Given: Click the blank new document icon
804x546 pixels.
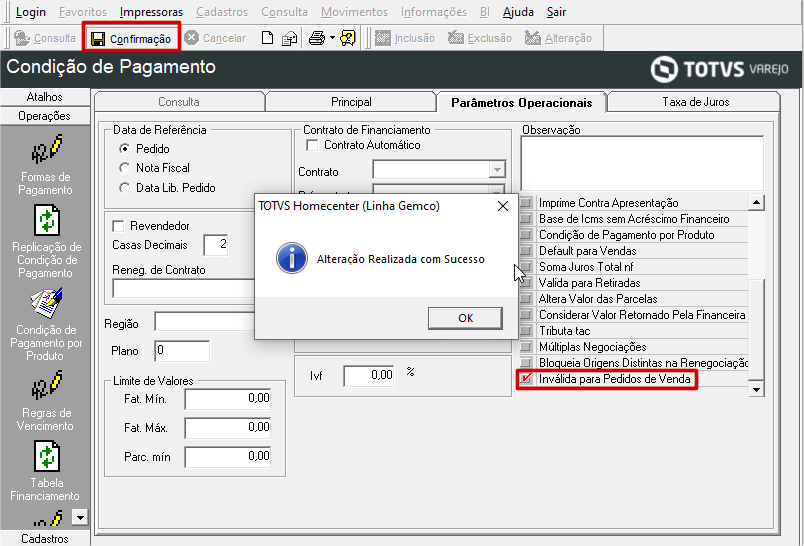Looking at the screenshot, I should [267, 38].
